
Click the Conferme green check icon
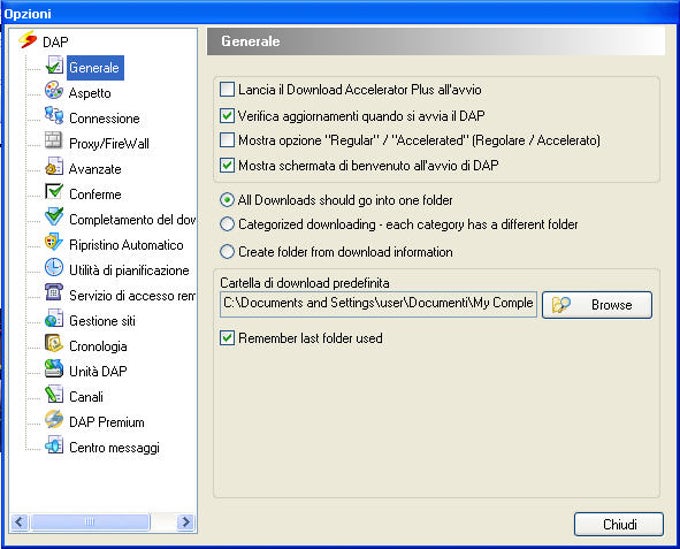pyautogui.click(x=54, y=192)
